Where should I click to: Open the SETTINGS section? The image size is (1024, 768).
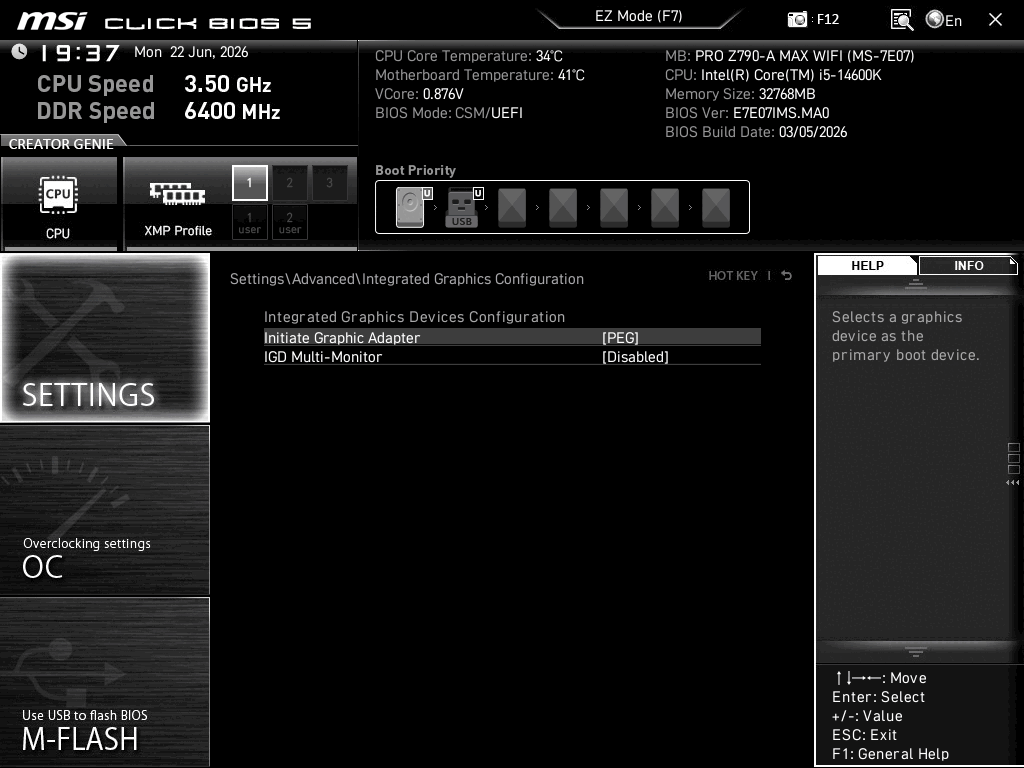[105, 338]
